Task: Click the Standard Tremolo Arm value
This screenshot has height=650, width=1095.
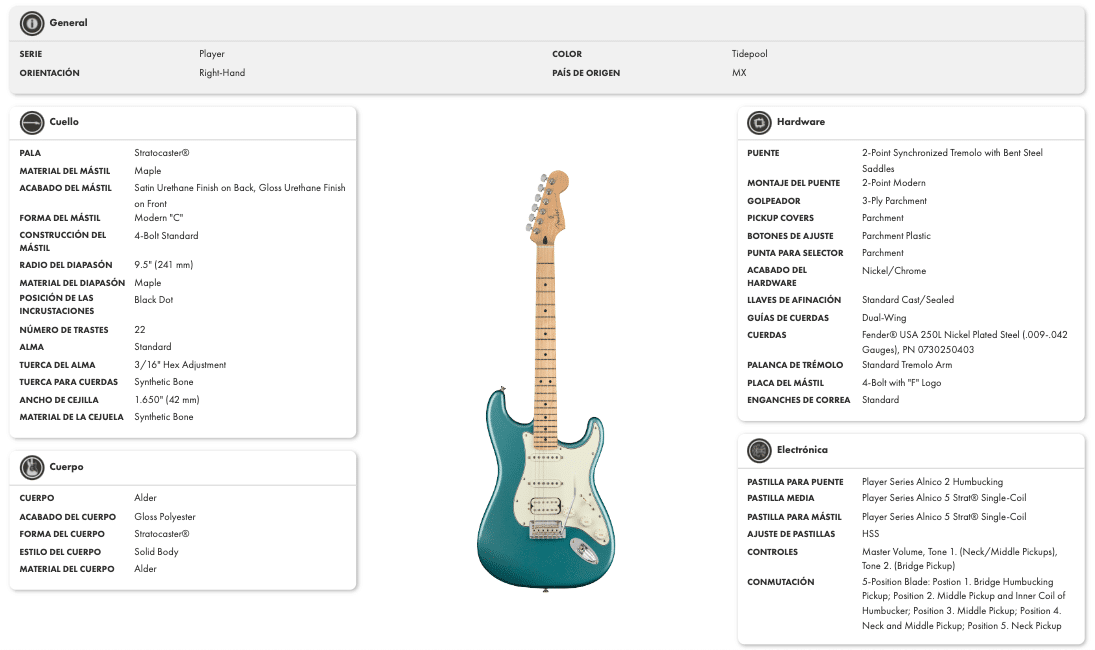Action: (906, 365)
